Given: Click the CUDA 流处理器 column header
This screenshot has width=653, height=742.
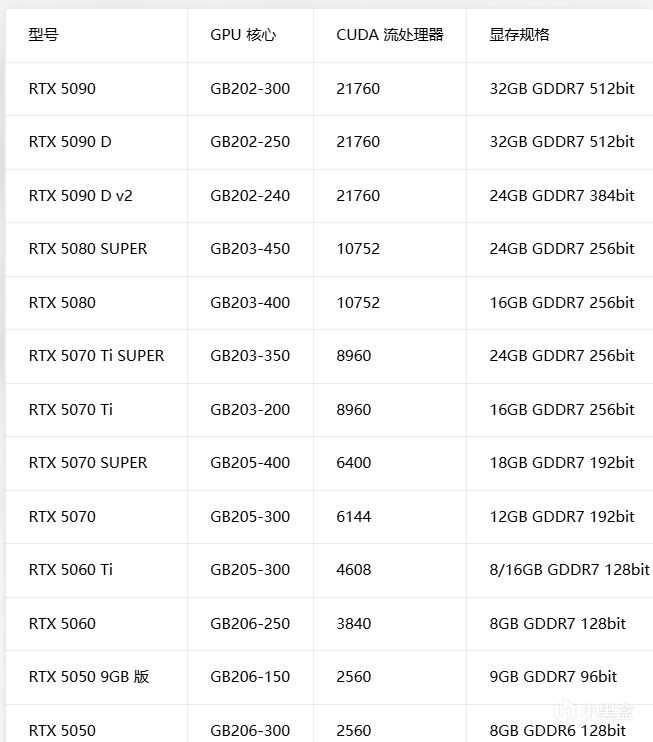Looking at the screenshot, I should pyautogui.click(x=390, y=35).
